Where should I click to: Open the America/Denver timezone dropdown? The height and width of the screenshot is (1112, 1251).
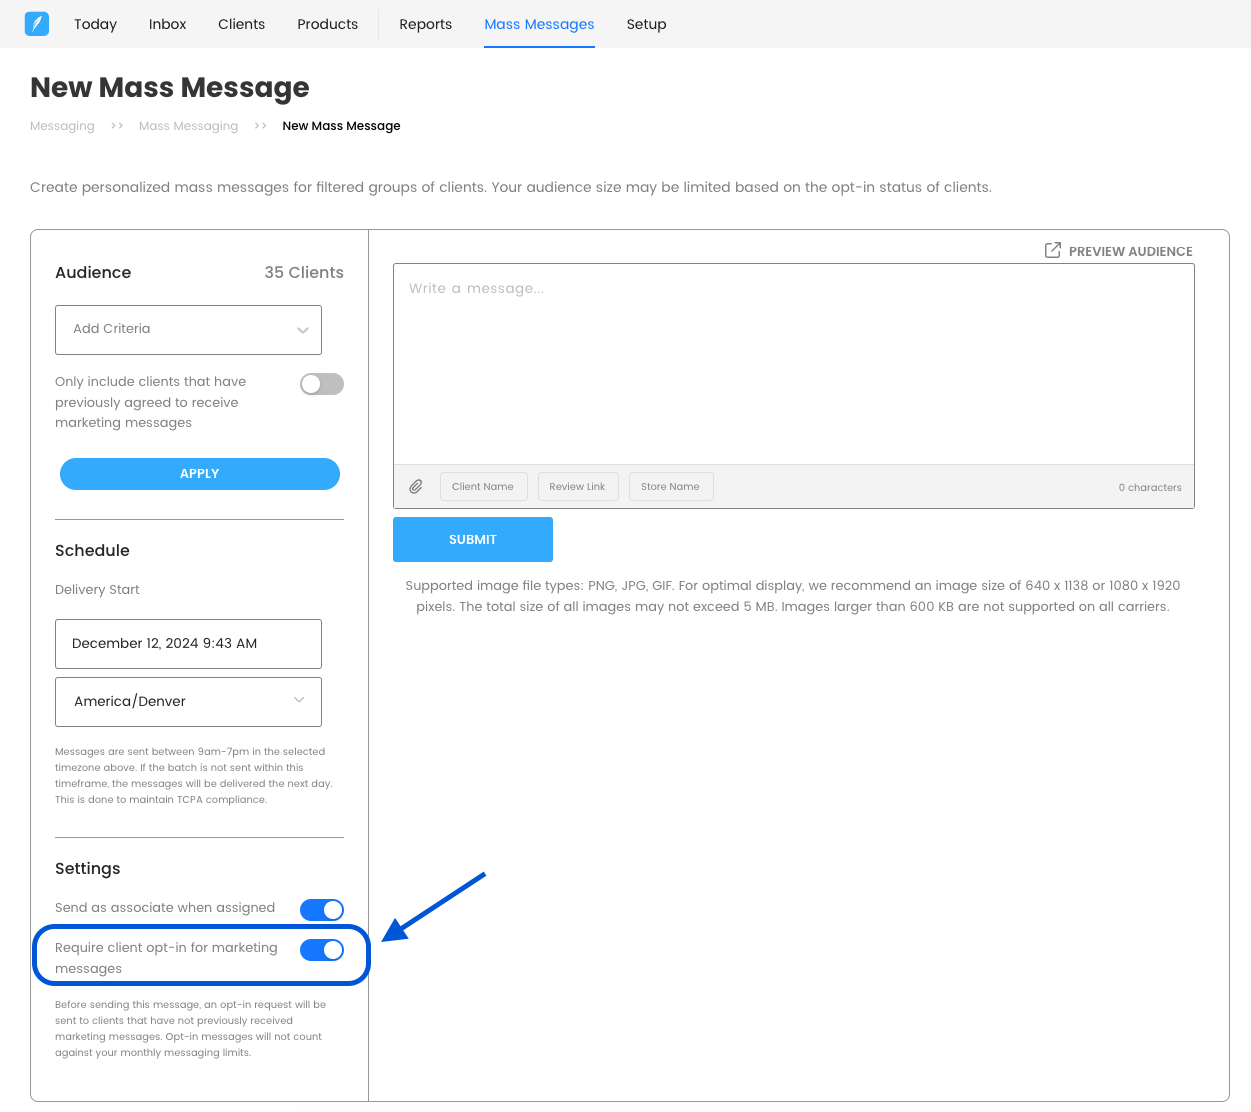[188, 702]
